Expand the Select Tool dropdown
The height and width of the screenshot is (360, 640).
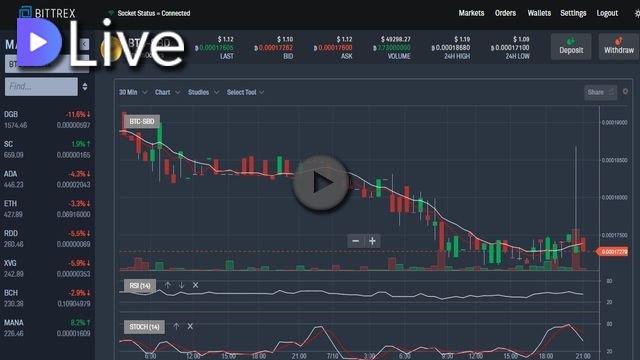tap(245, 92)
